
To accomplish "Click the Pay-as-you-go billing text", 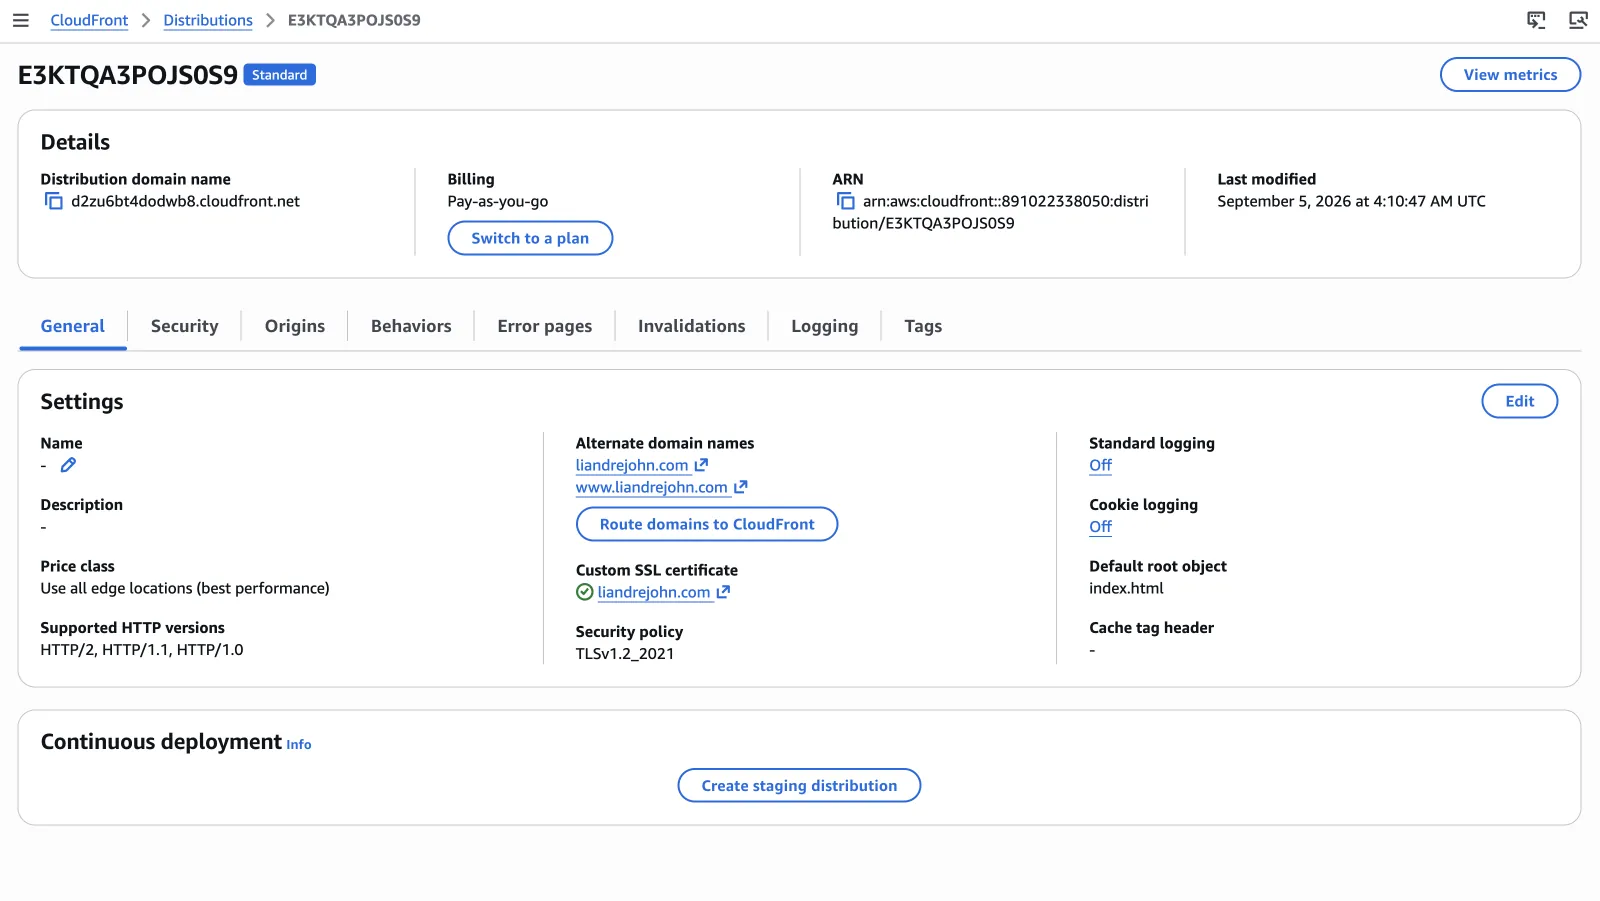I will pos(498,201).
